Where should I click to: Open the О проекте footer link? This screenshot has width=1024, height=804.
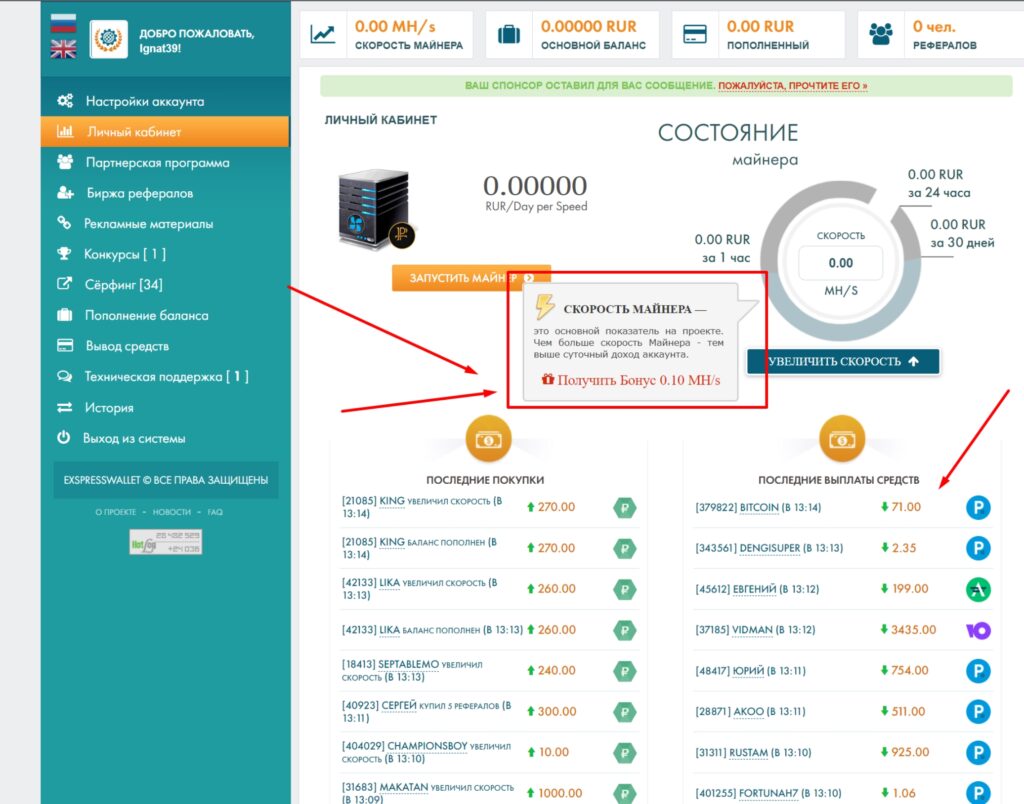tap(116, 512)
